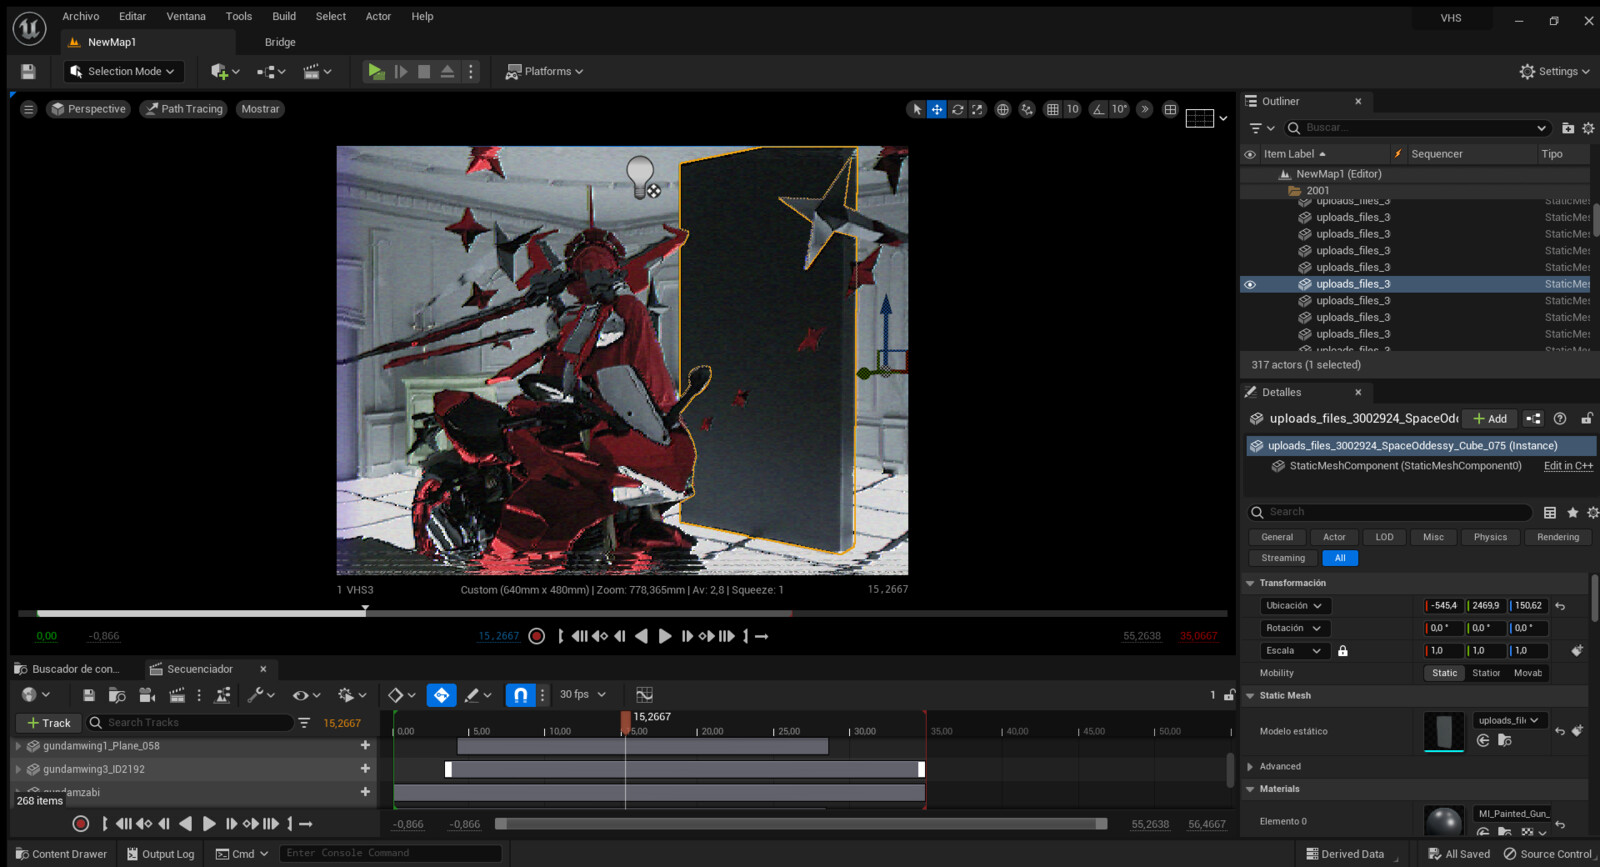The width and height of the screenshot is (1600, 867).
Task: Toggle Details lock selection padlock
Action: (1586, 419)
